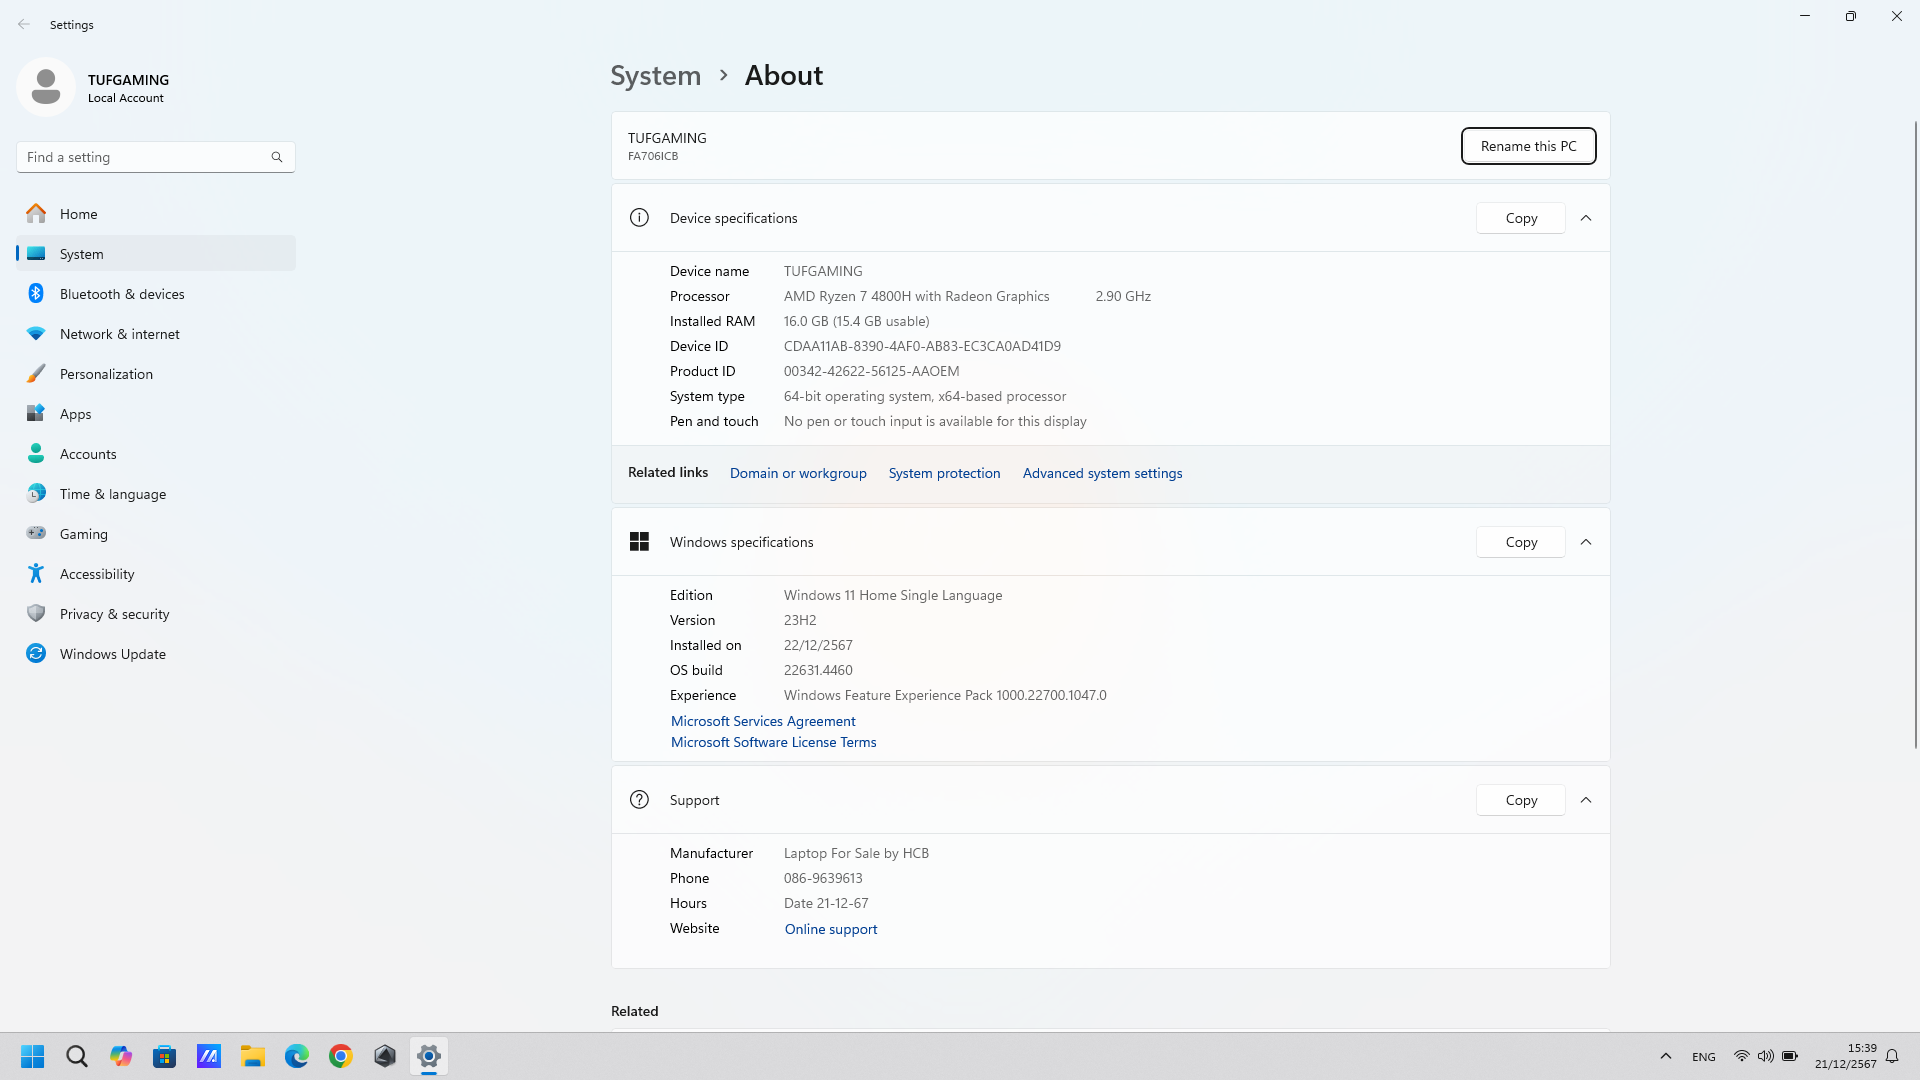This screenshot has height=1080, width=1920.
Task: Click the Support question mark icon
Action: click(639, 800)
